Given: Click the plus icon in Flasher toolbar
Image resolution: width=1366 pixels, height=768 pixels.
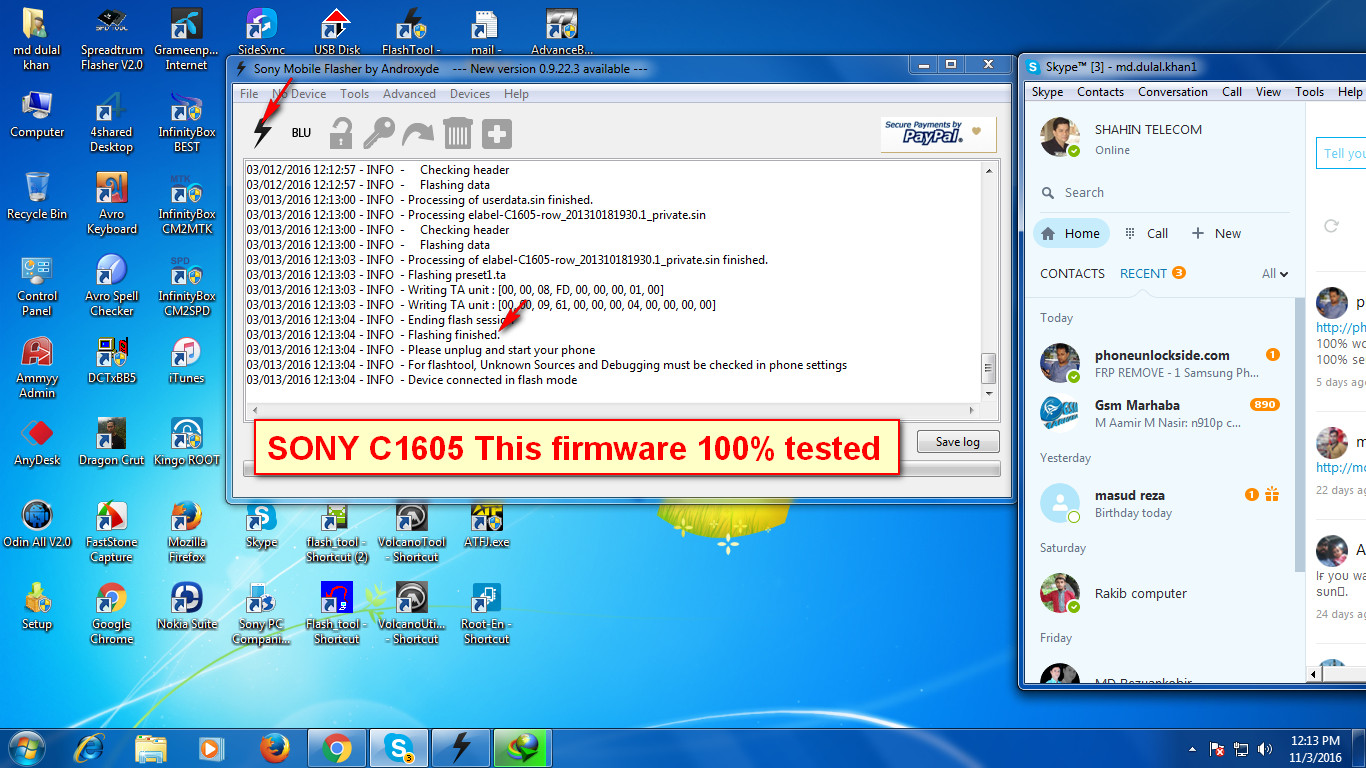Looking at the screenshot, I should point(497,133).
